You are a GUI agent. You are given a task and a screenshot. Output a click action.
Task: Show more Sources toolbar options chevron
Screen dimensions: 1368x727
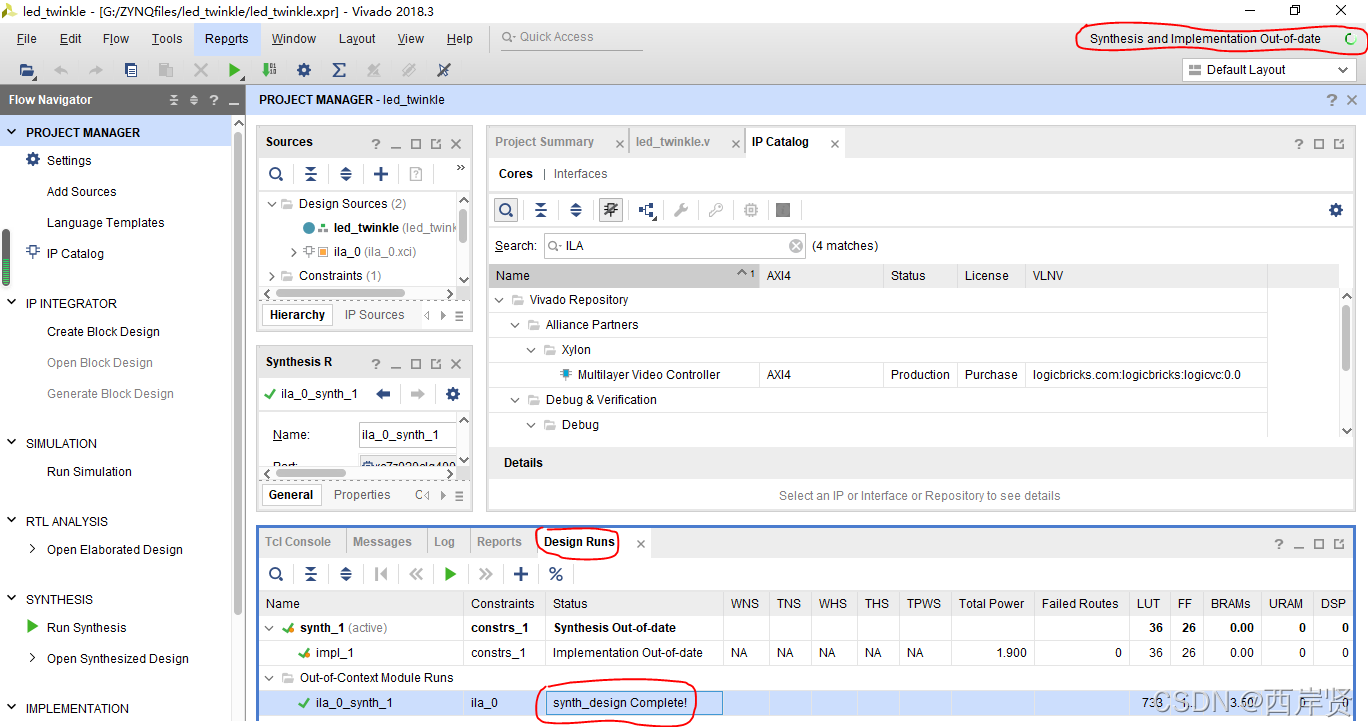(x=461, y=168)
